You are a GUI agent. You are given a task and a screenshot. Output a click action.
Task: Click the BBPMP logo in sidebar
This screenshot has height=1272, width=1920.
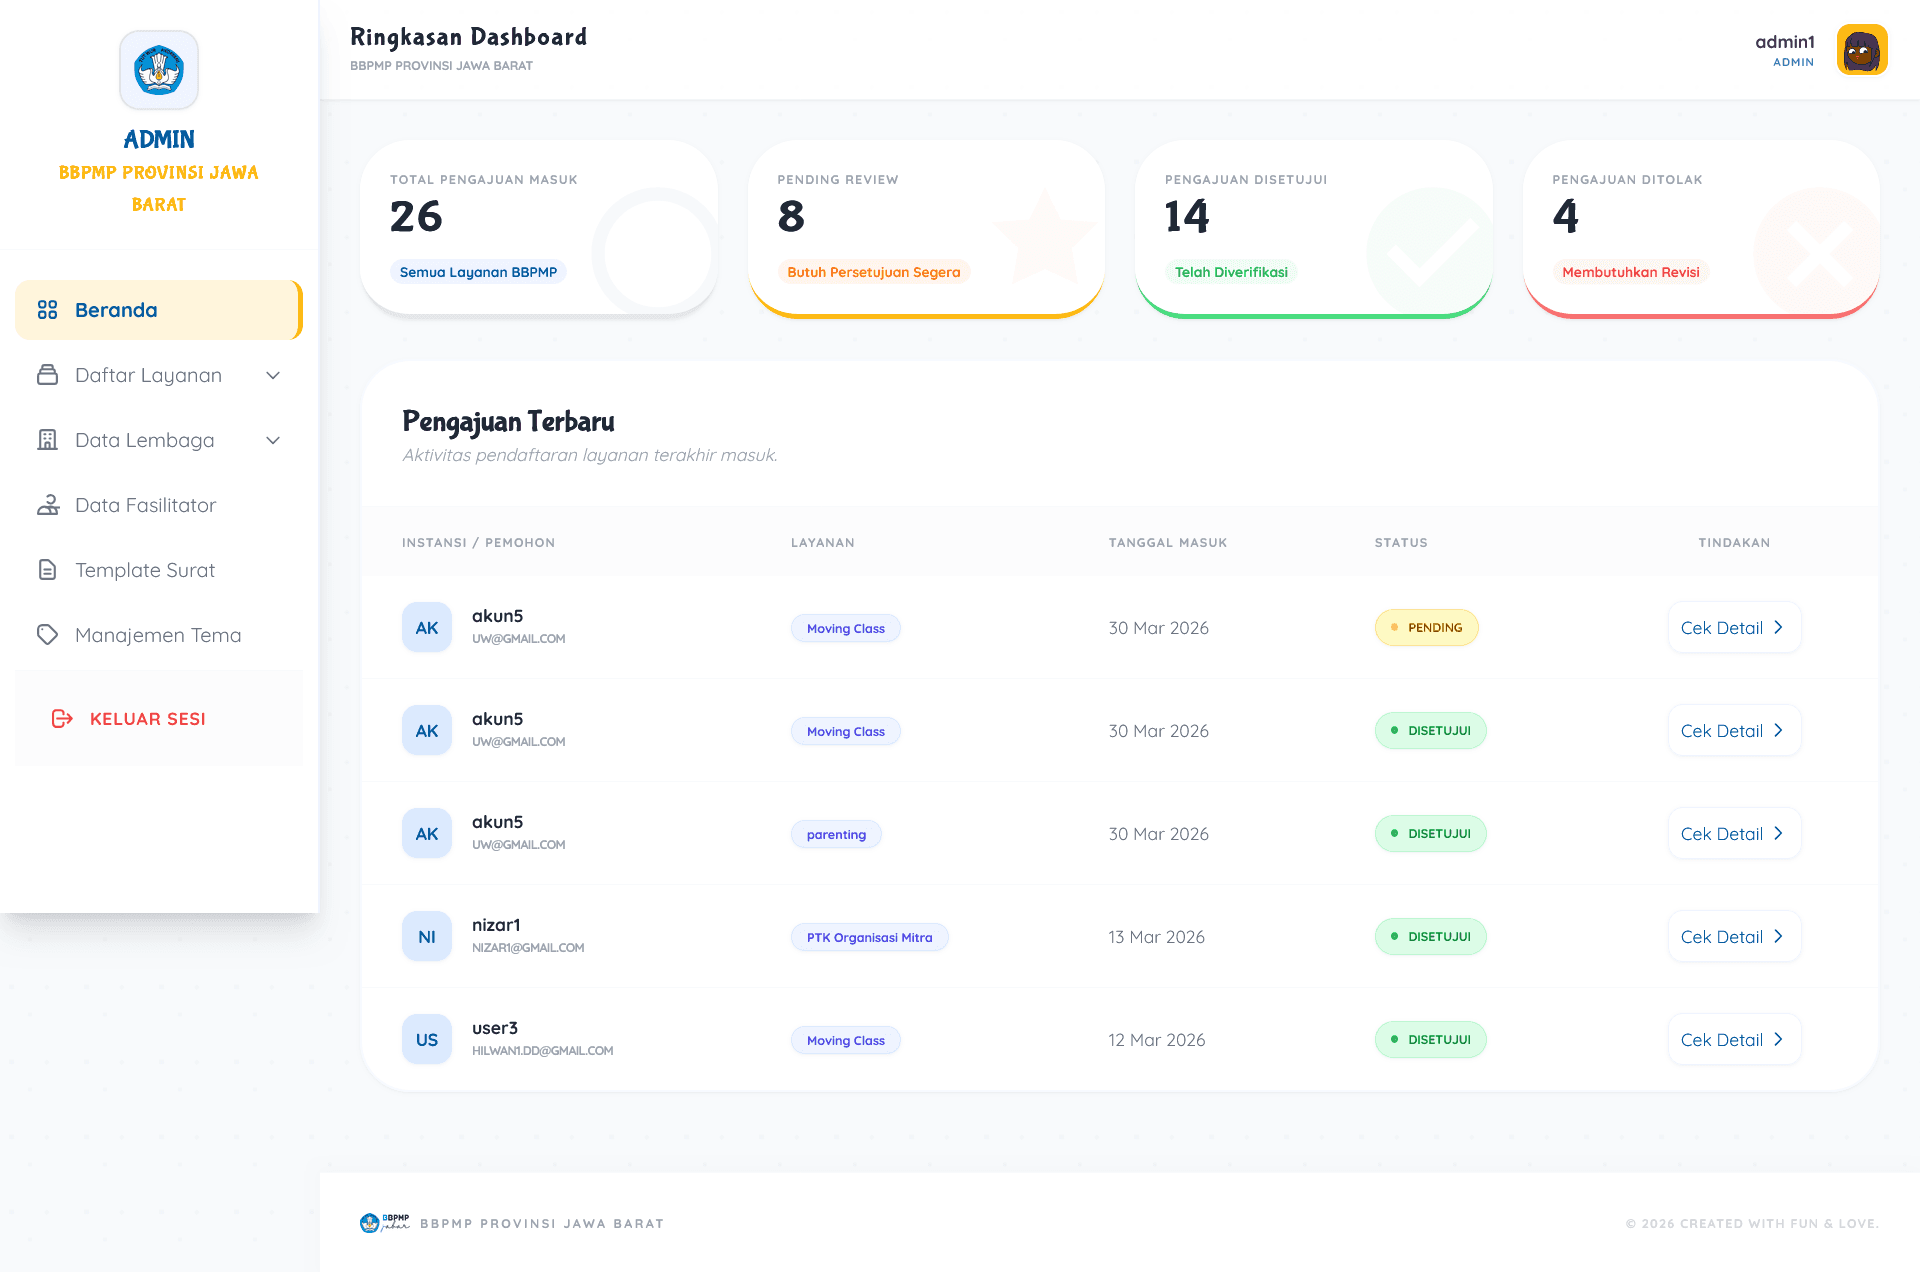pyautogui.click(x=159, y=70)
